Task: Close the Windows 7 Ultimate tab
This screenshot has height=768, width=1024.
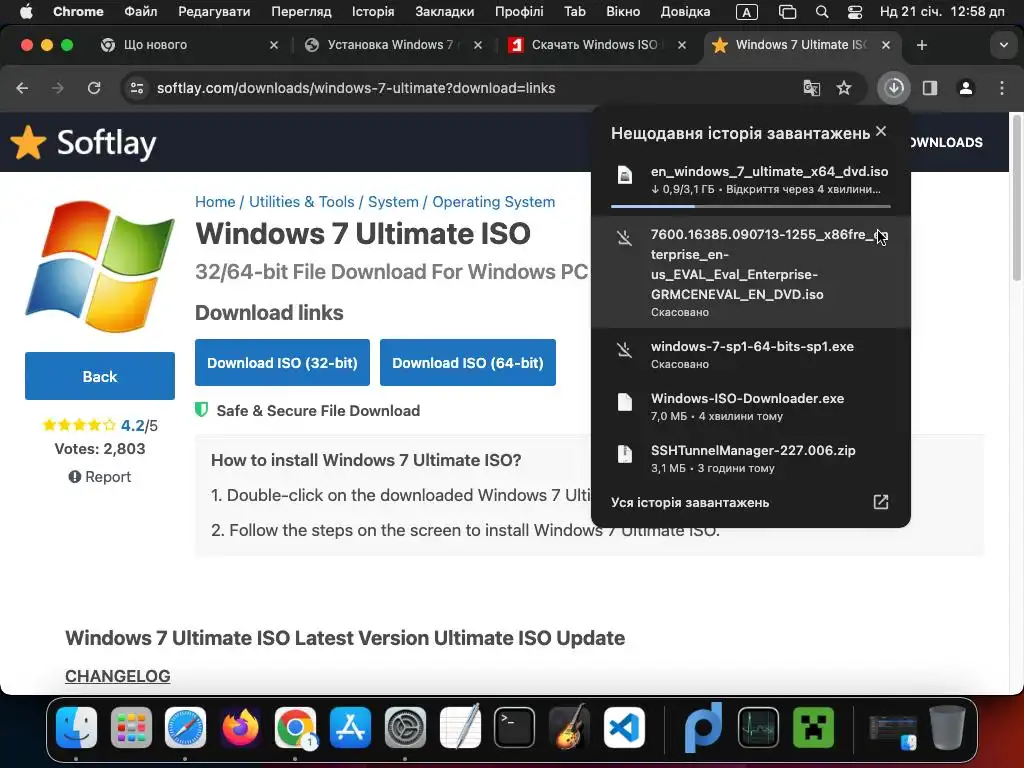Action: pos(886,45)
